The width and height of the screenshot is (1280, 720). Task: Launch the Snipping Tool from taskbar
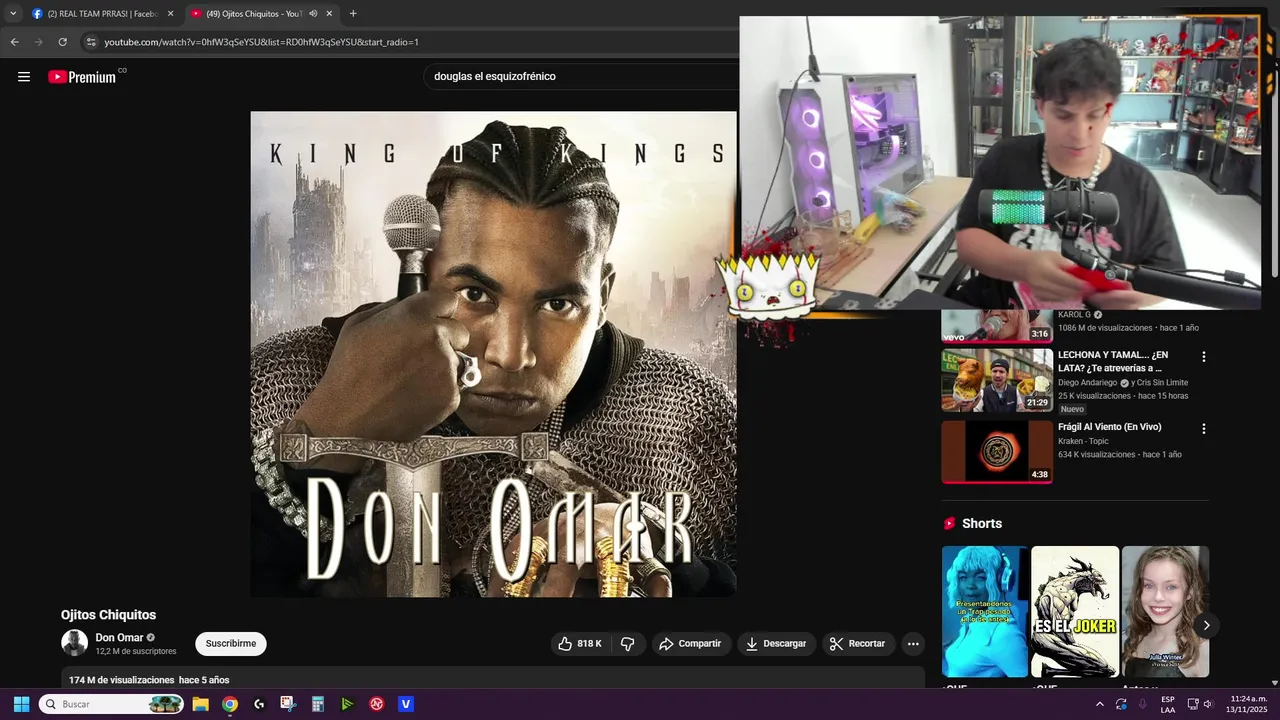tap(288, 704)
